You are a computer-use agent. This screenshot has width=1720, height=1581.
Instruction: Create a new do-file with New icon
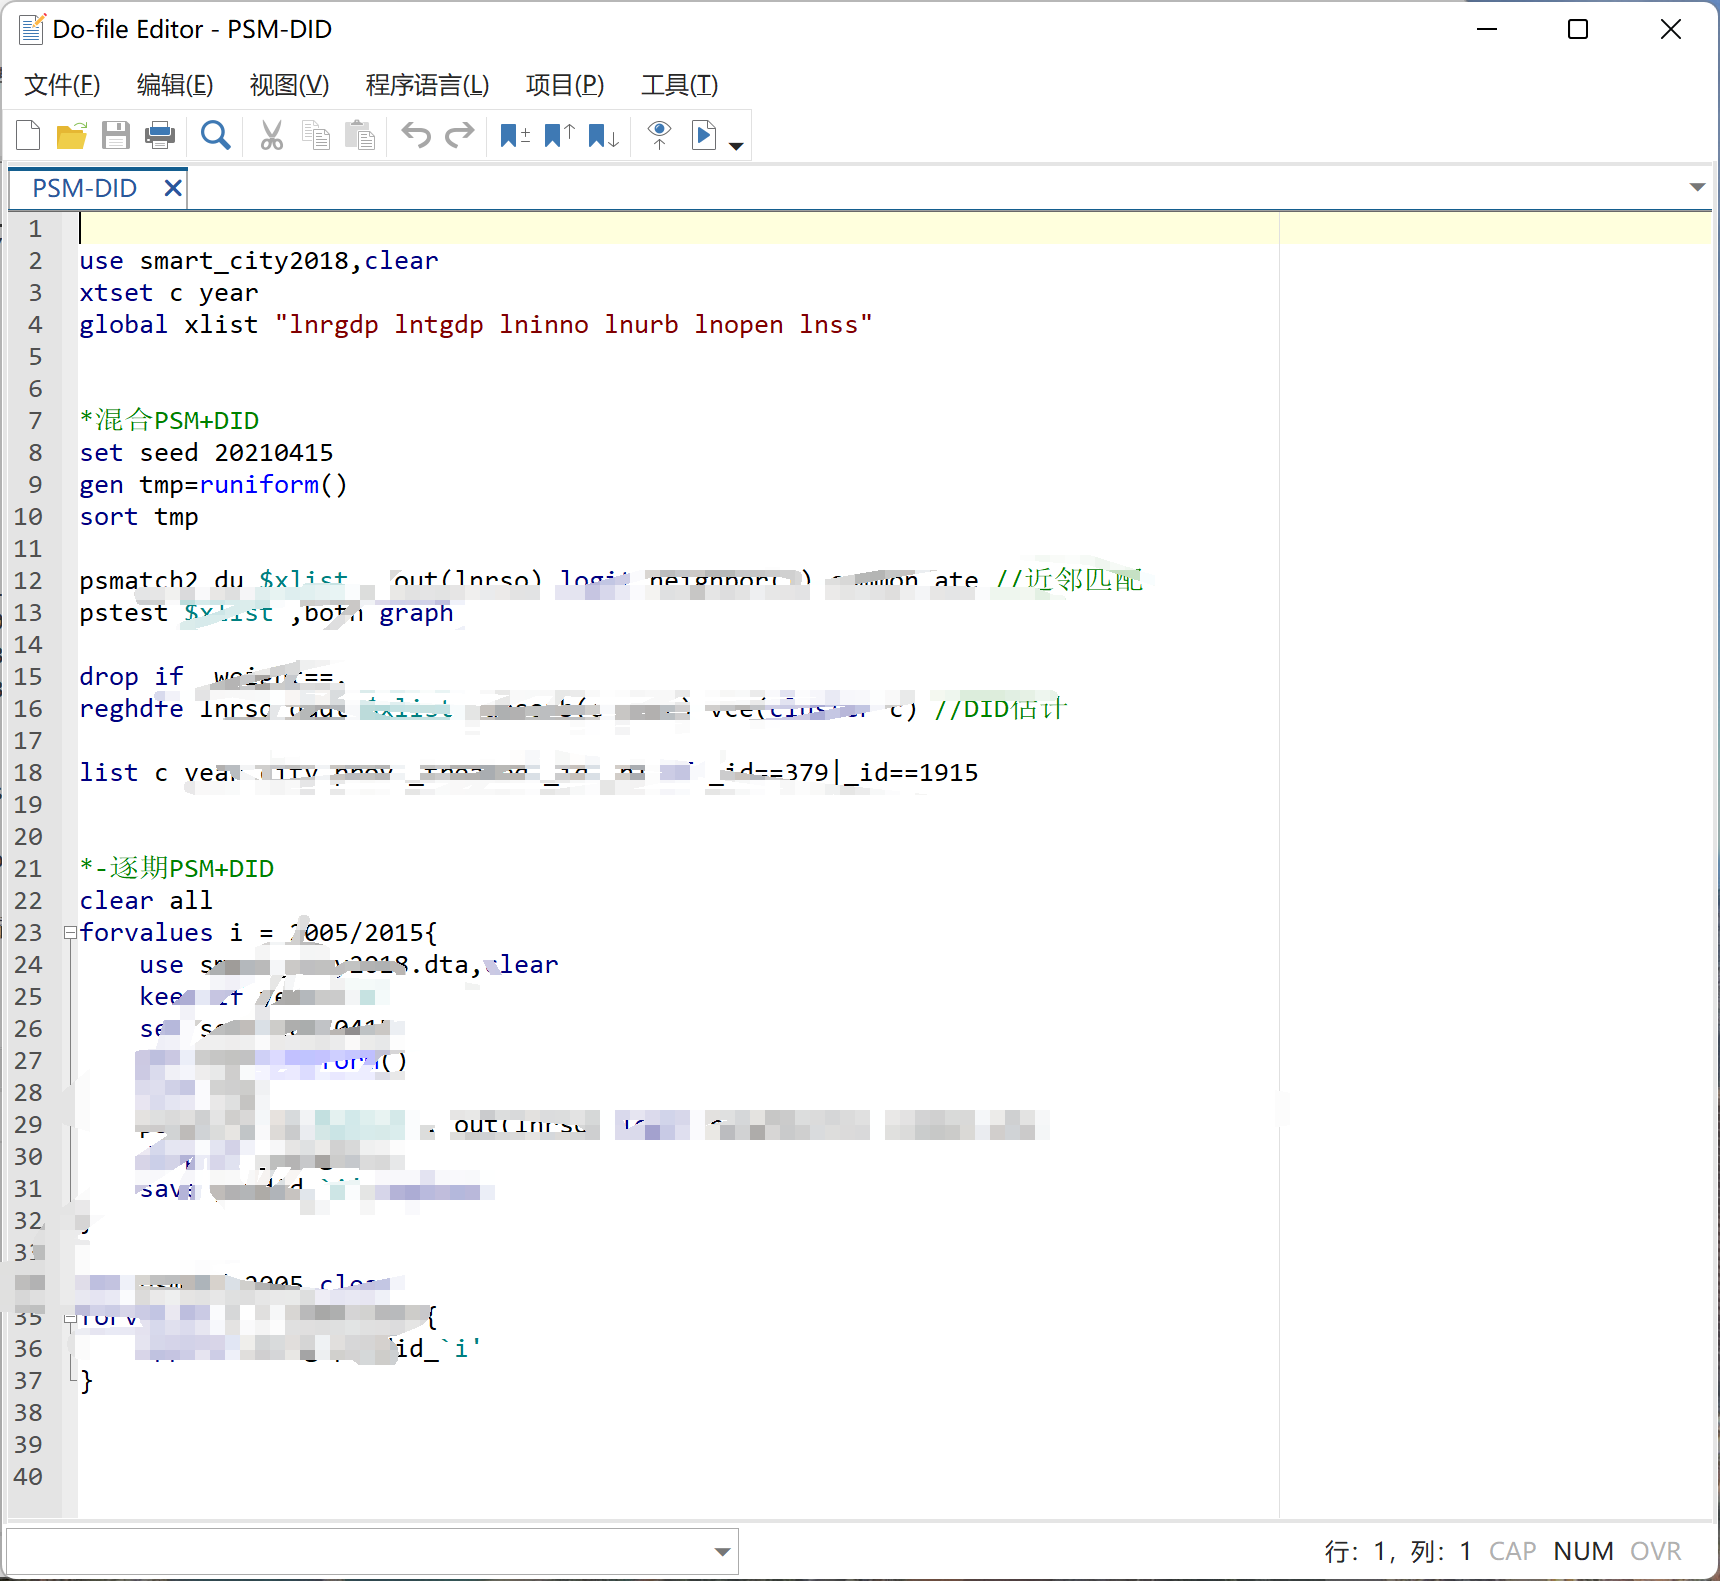[29, 135]
